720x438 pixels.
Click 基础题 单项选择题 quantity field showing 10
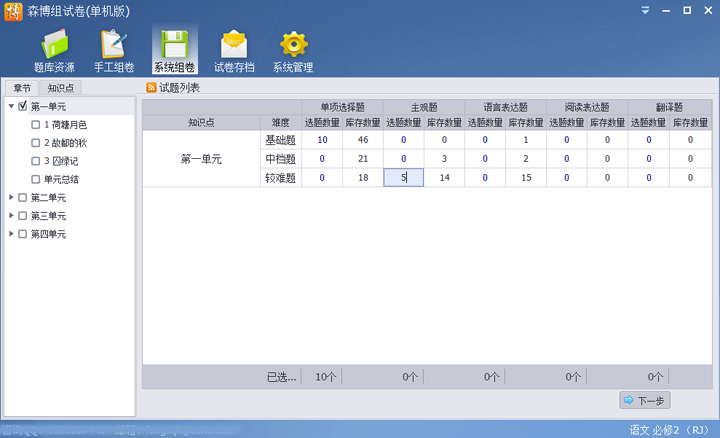click(321, 140)
